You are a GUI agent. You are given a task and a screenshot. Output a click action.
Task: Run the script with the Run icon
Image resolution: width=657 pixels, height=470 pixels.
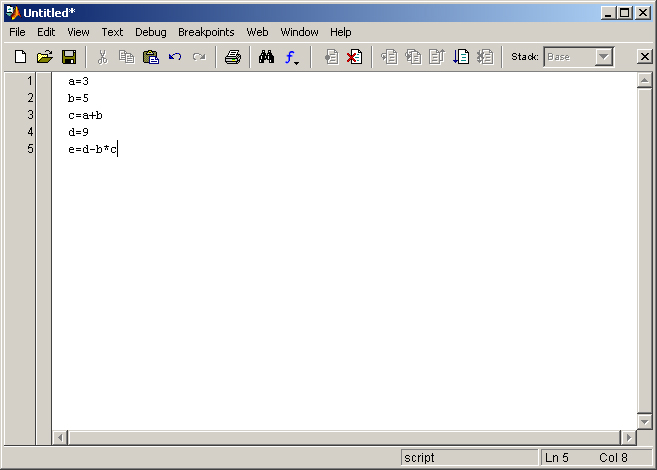coord(461,57)
